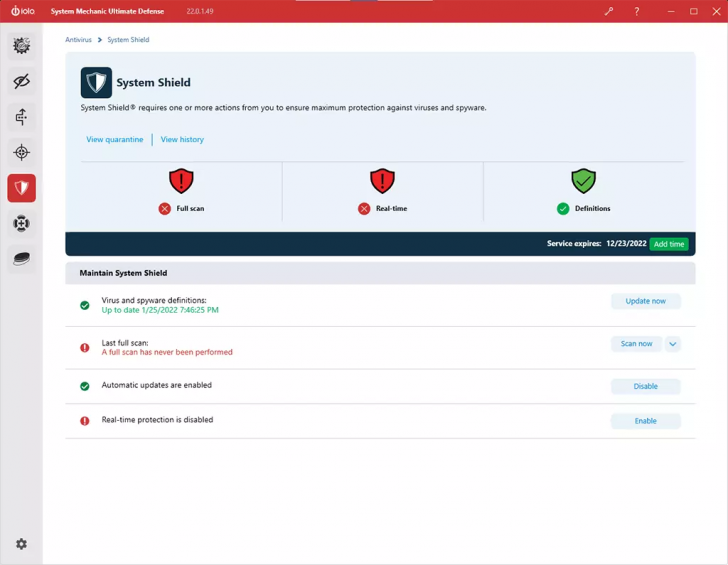Viewport: 728px width, 565px height.
Task: Click the System Shield logo icon
Action: [96, 82]
